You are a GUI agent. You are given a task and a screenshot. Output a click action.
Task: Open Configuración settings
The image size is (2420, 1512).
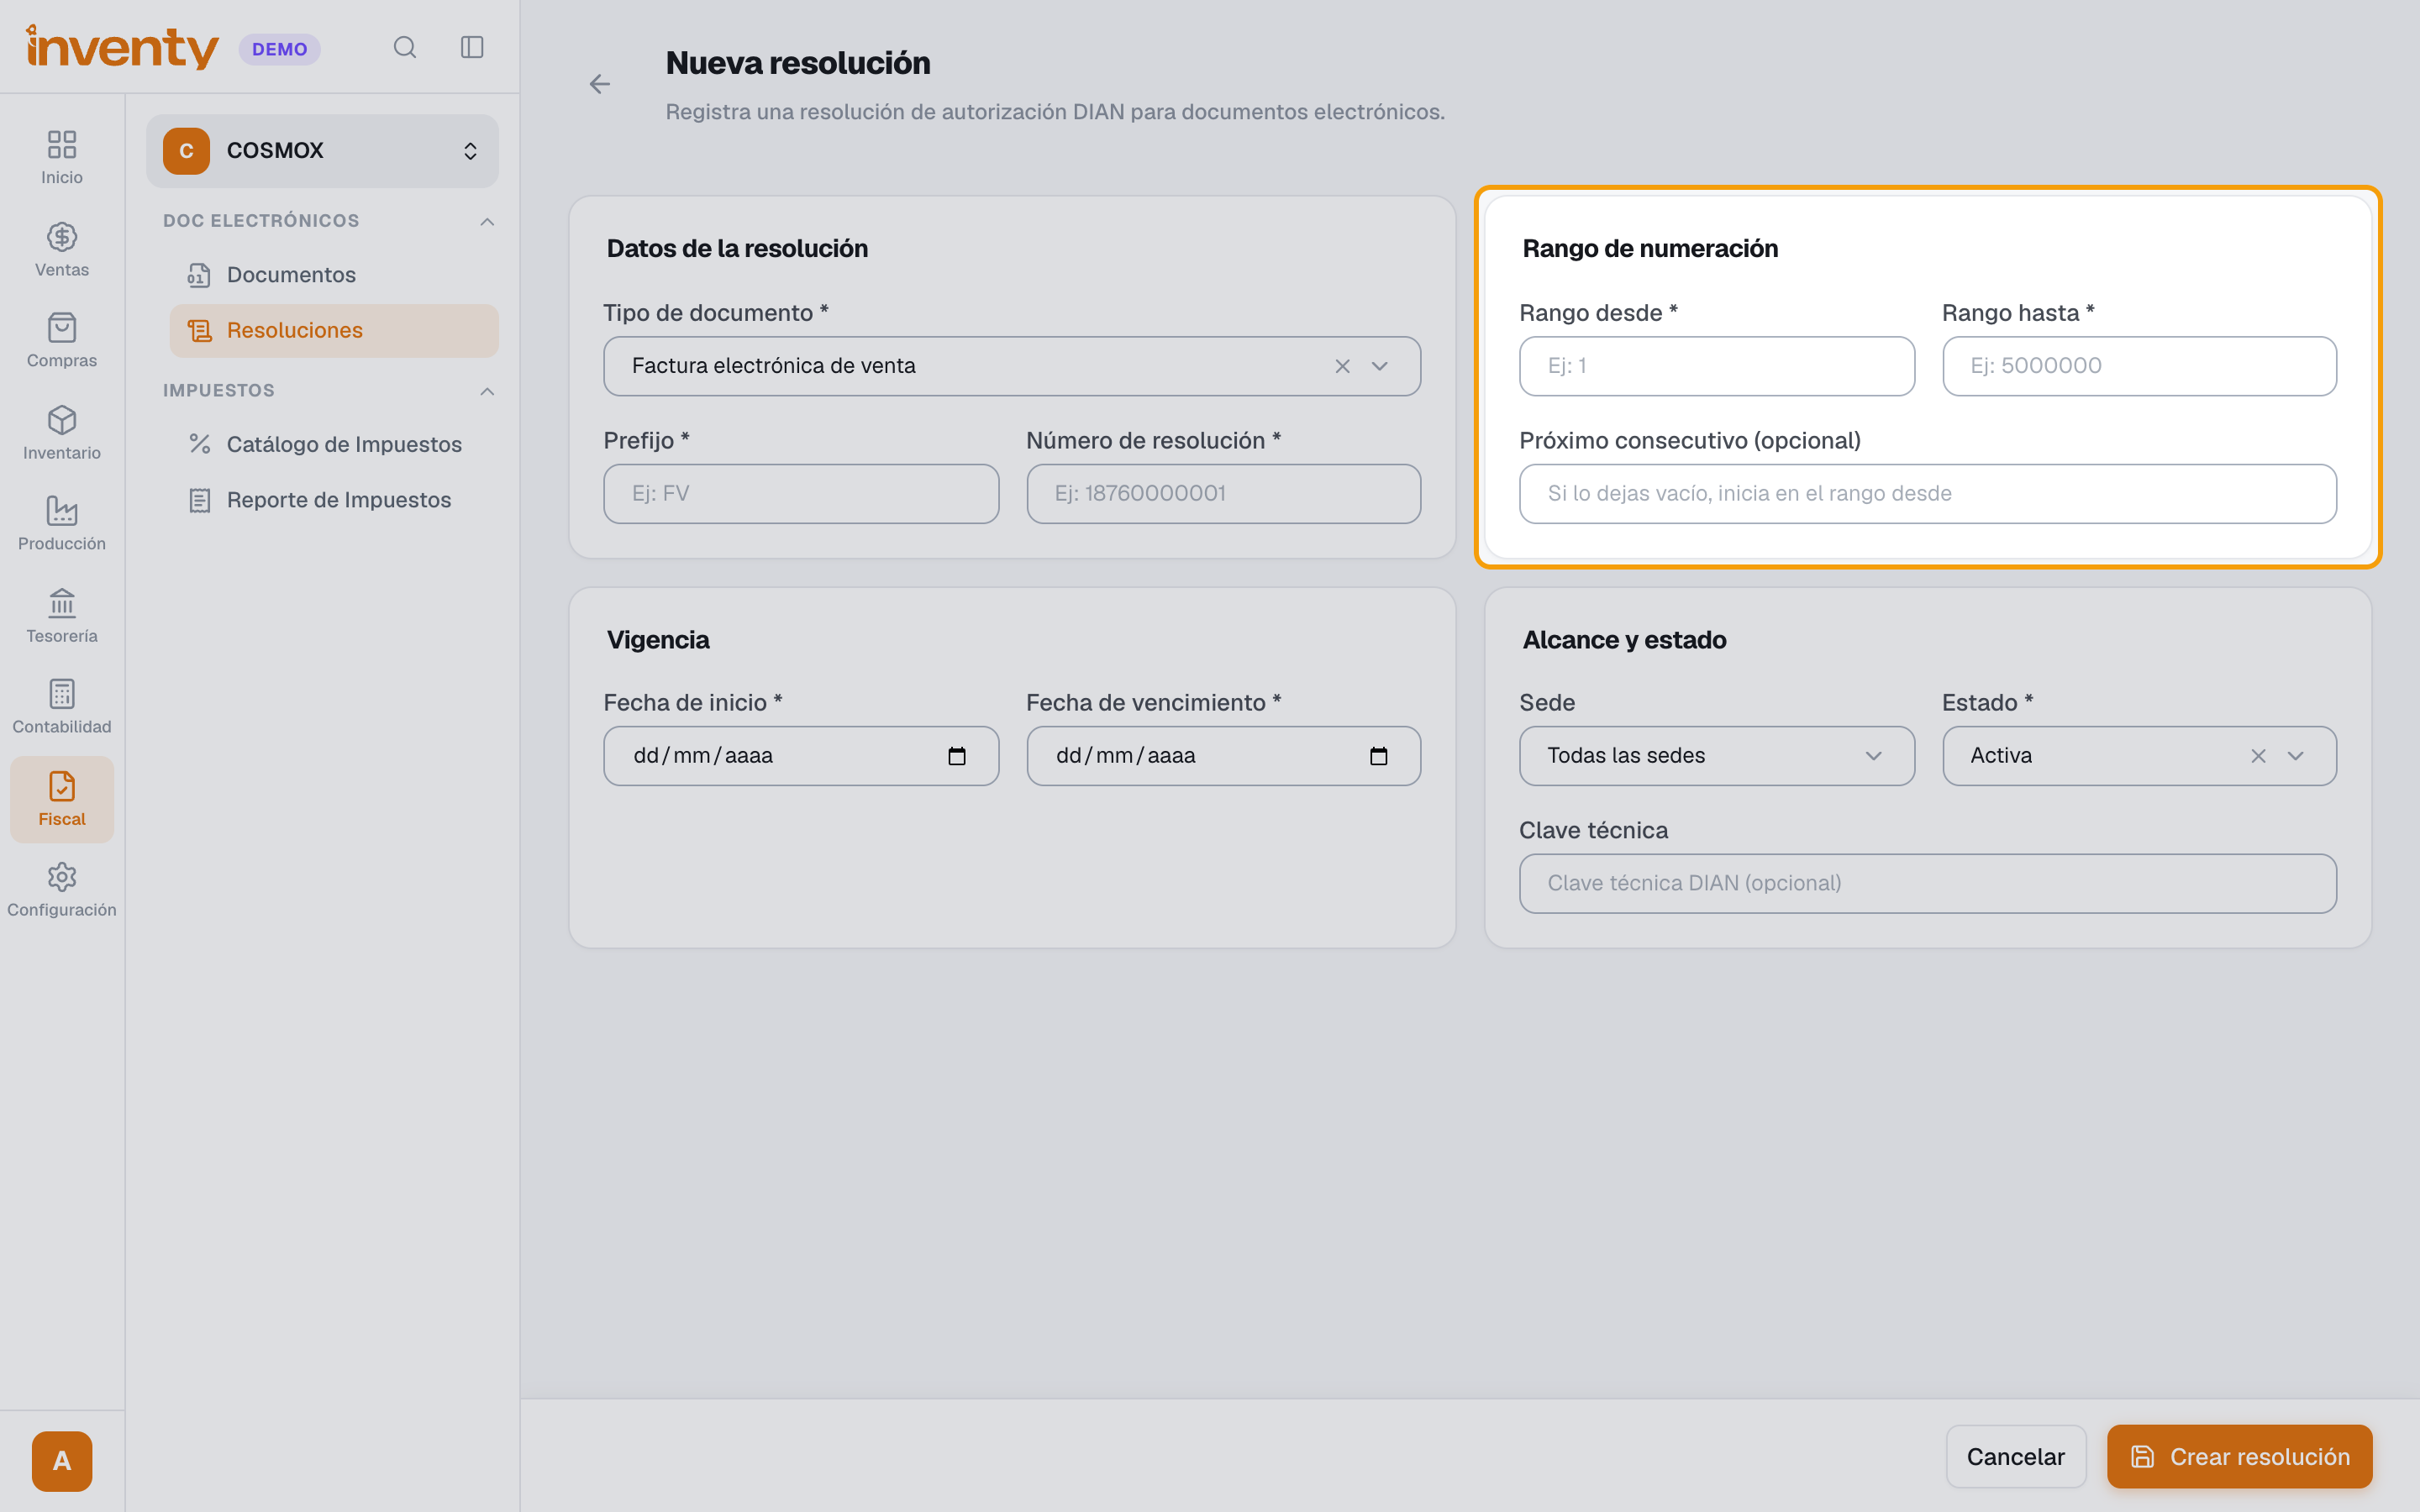(62, 890)
